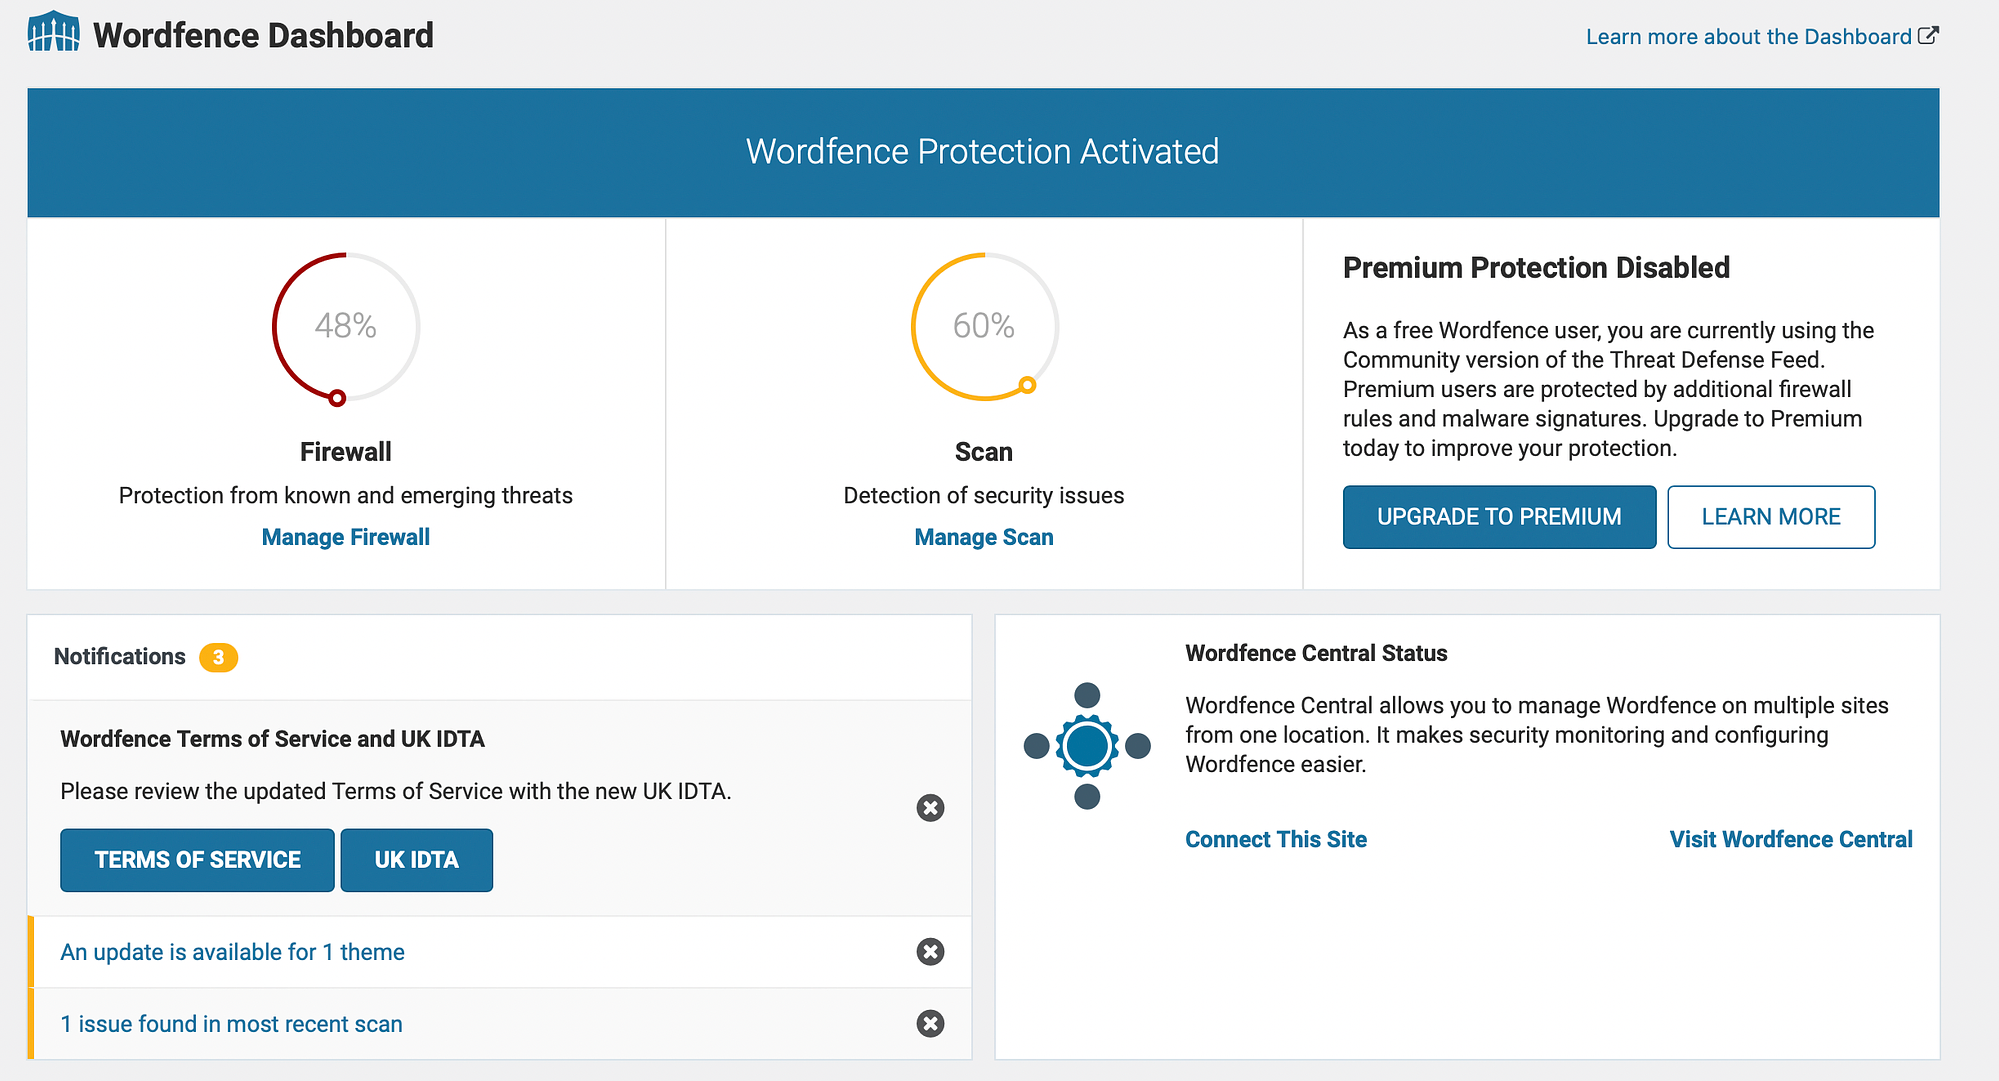
Task: Click Visit Wordfence Central link
Action: tap(1790, 839)
